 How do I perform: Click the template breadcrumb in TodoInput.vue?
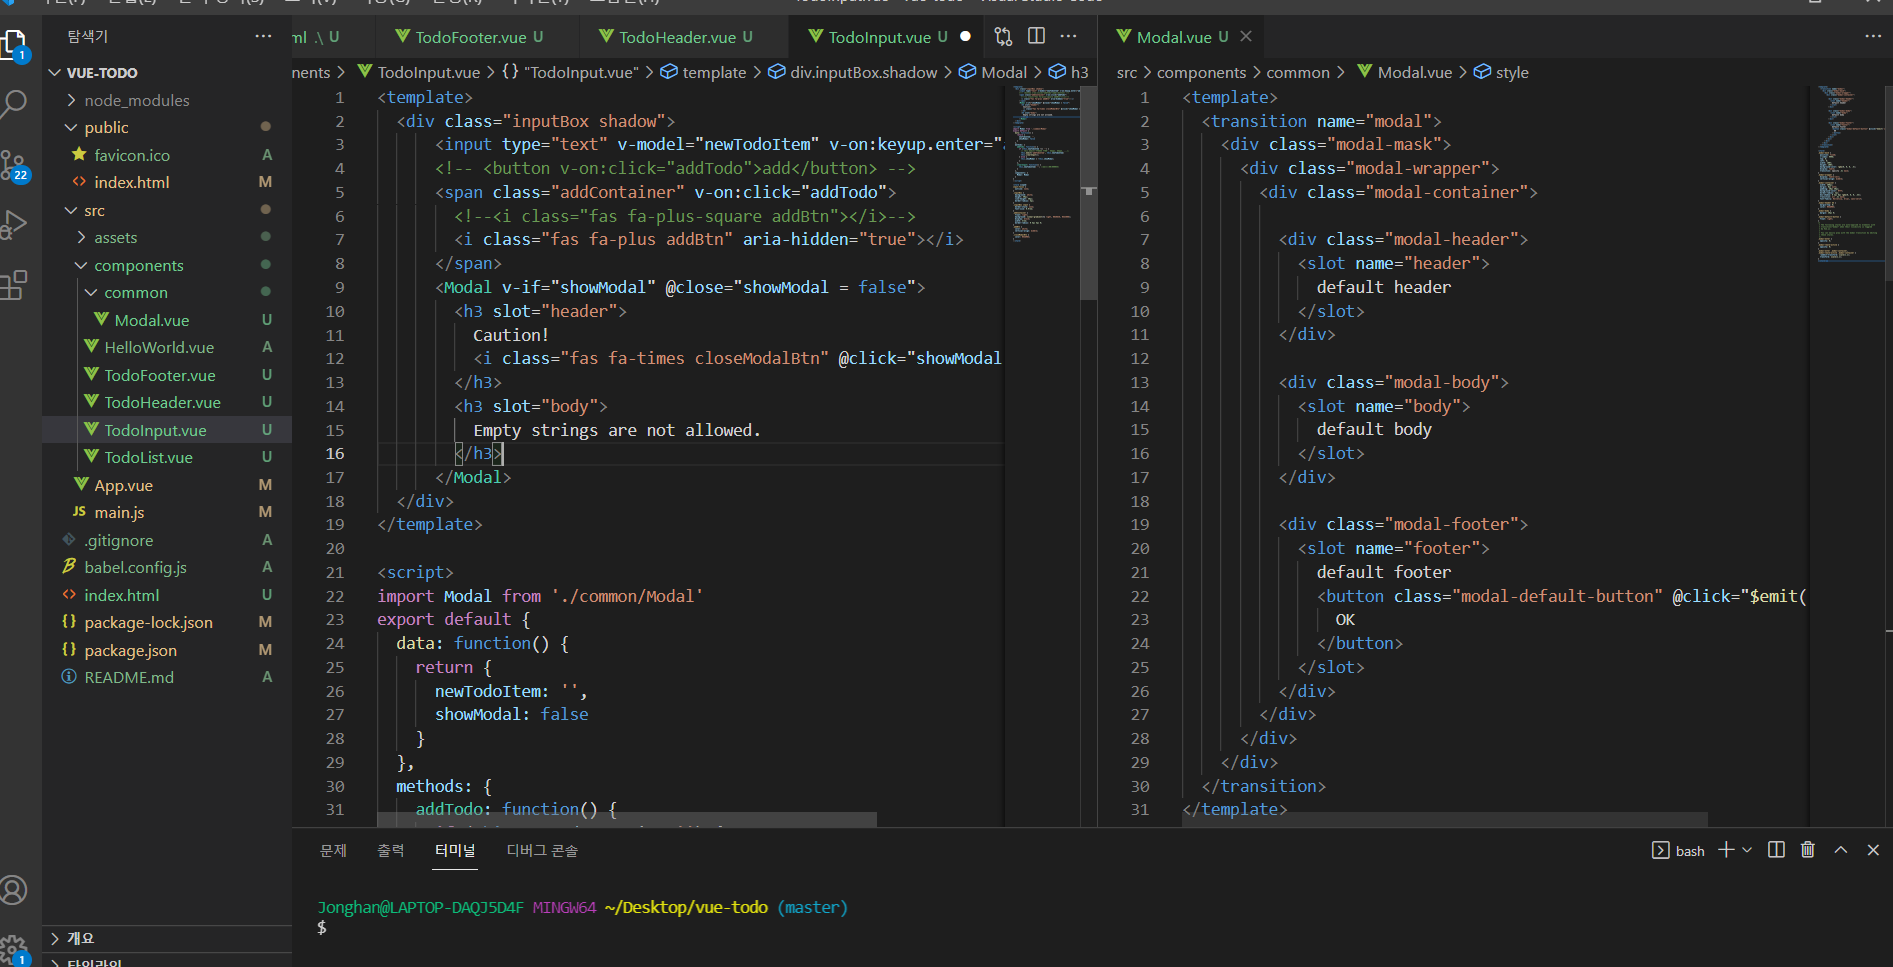[x=714, y=72]
